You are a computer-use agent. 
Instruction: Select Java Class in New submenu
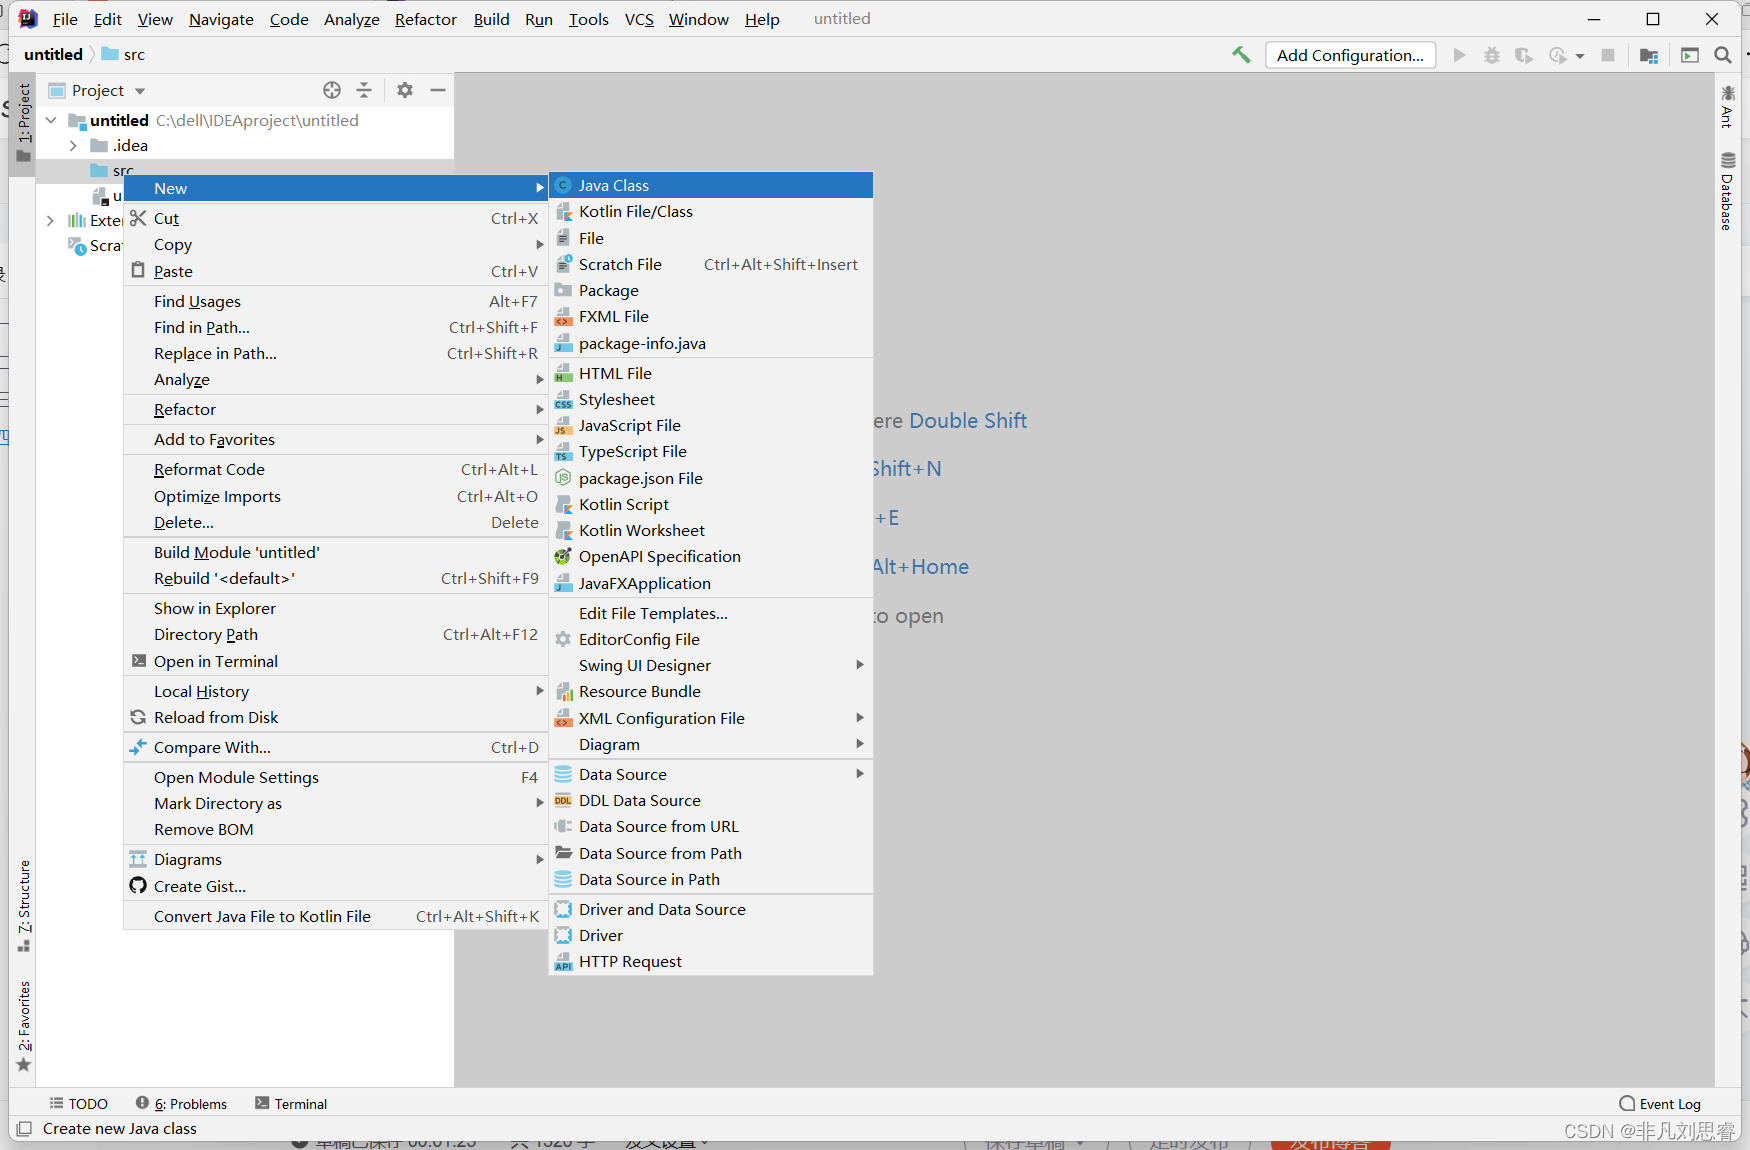(x=711, y=185)
